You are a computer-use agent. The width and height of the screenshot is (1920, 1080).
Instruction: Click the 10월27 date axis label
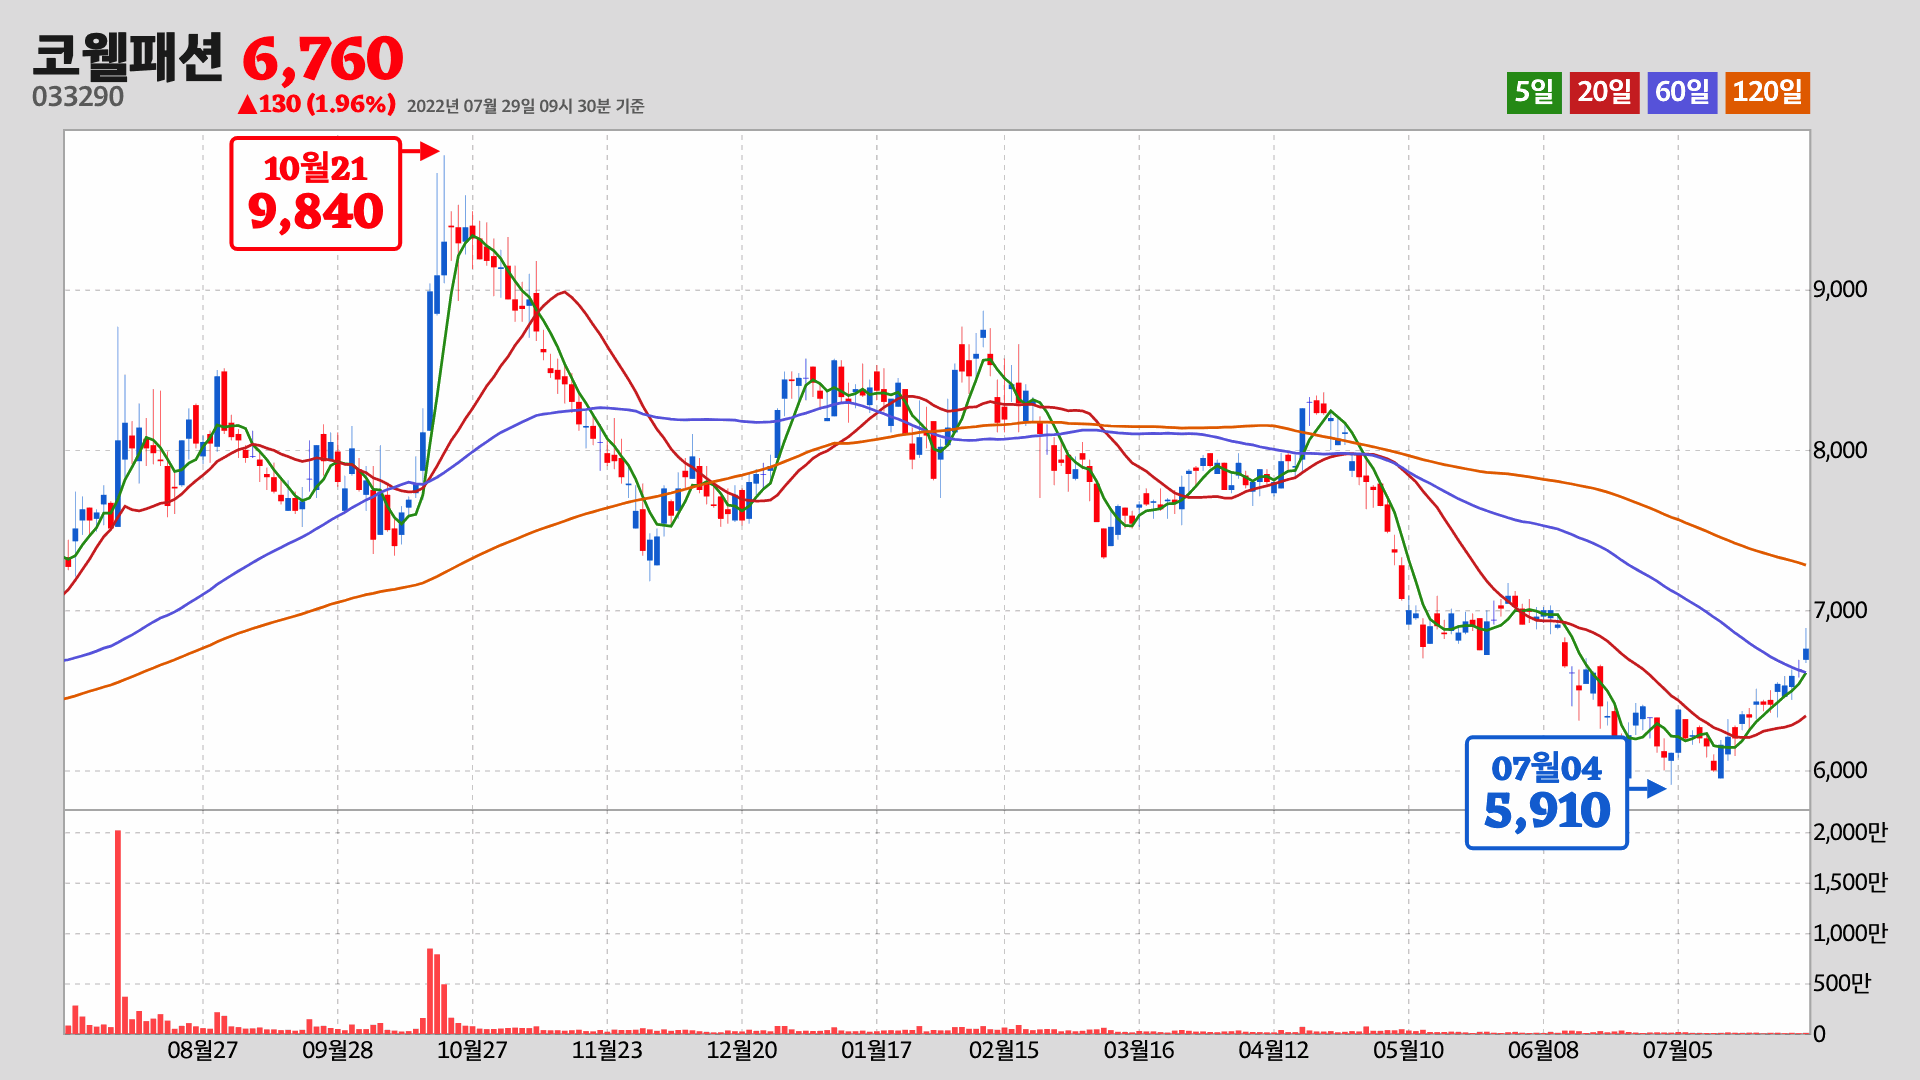click(472, 1051)
